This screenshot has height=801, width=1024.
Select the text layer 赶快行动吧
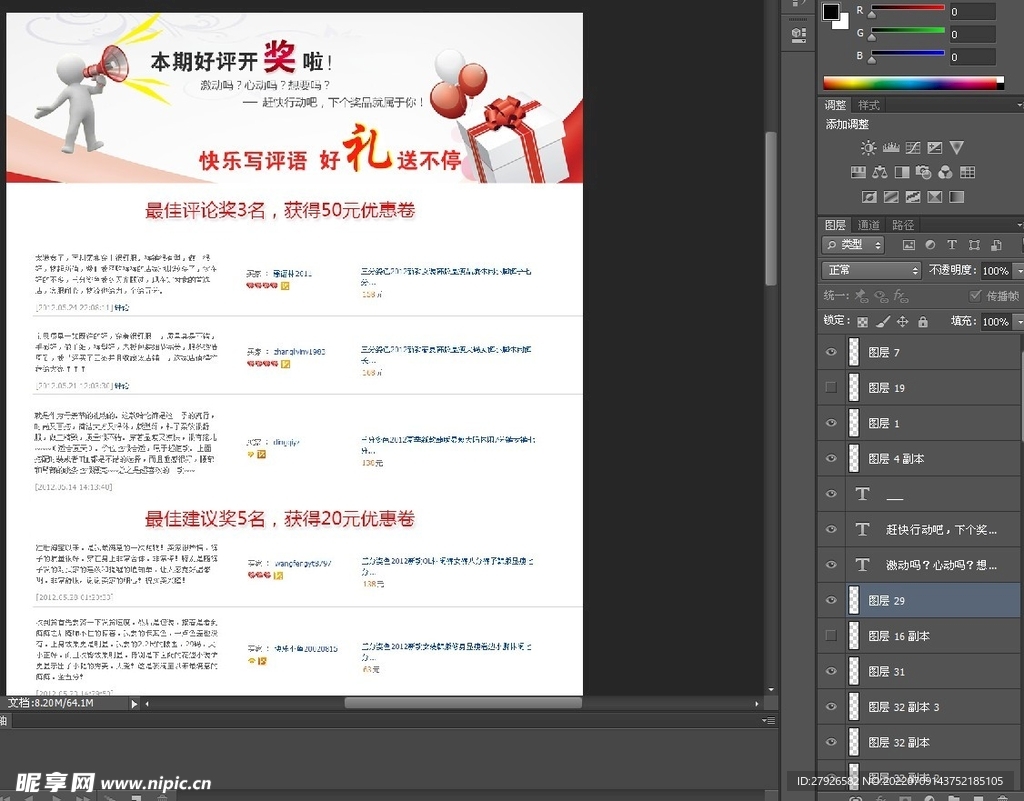pos(940,530)
